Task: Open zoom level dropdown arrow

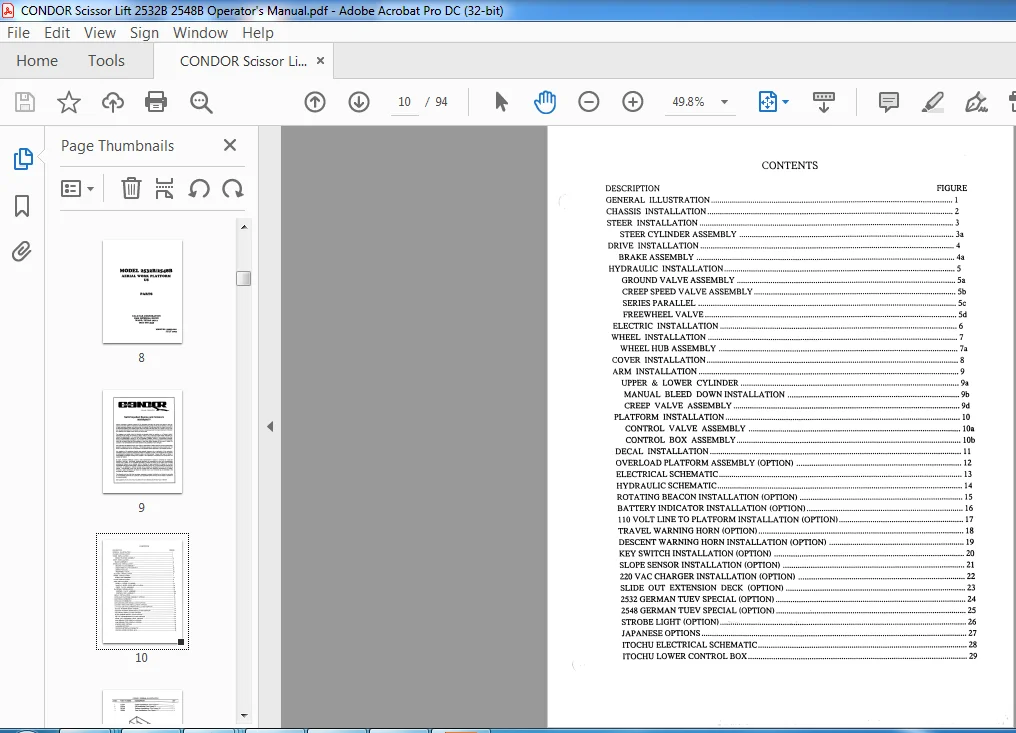Action: click(724, 102)
